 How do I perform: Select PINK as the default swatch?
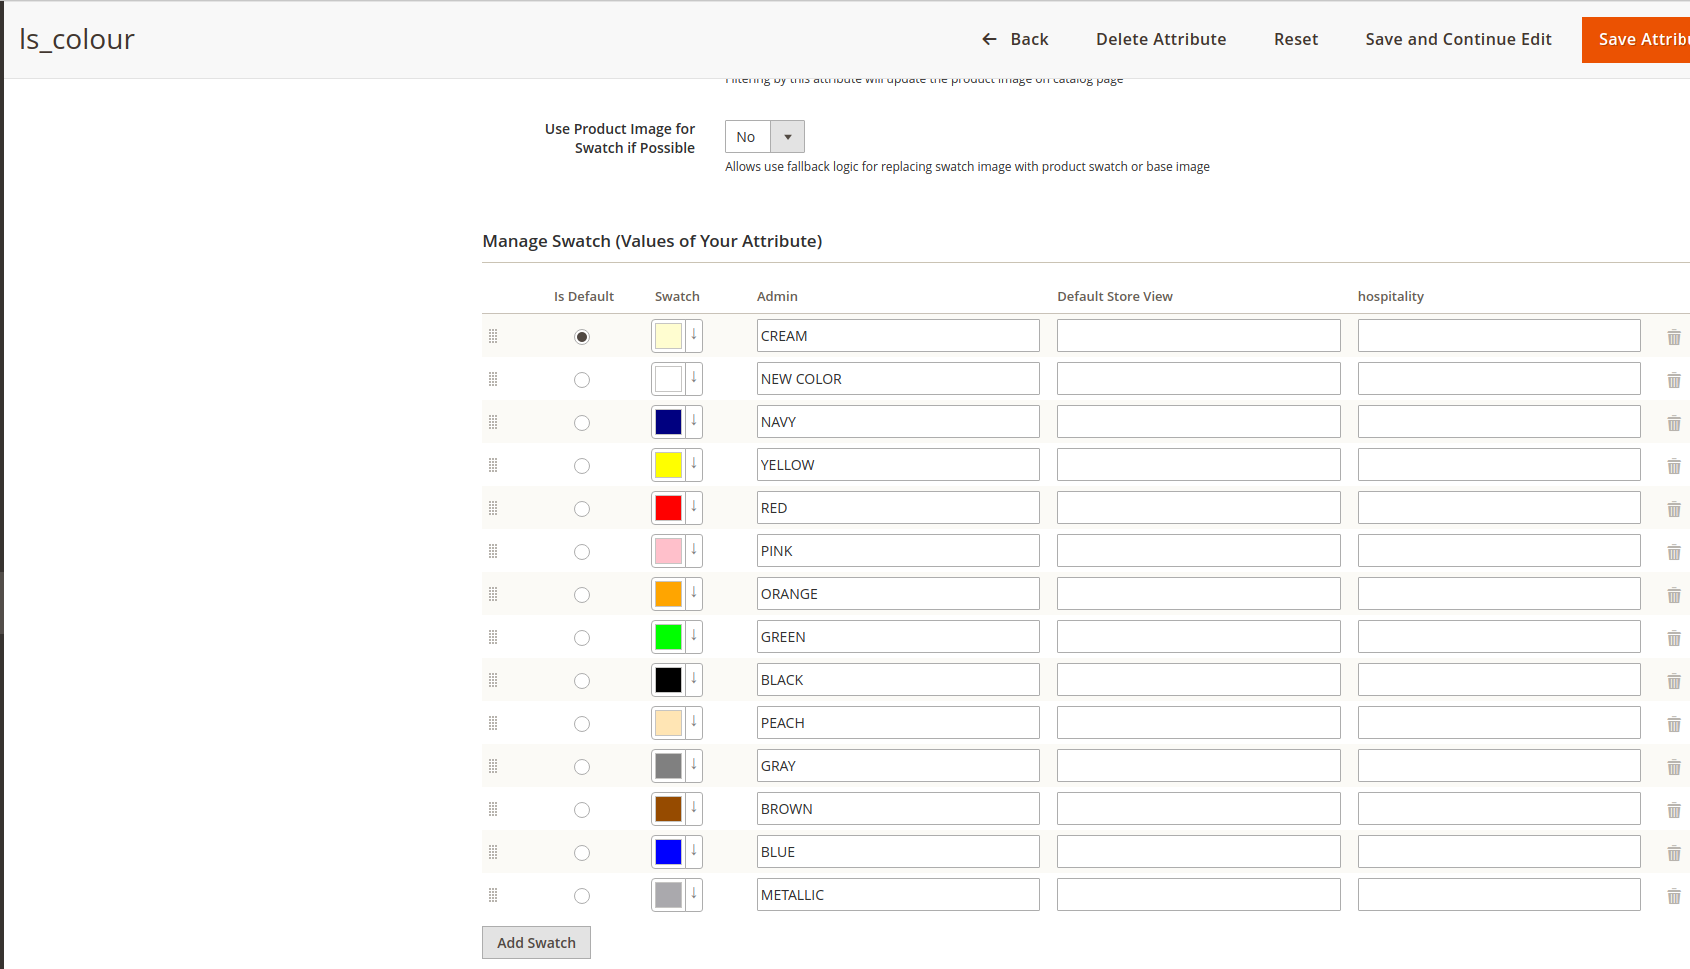point(582,552)
